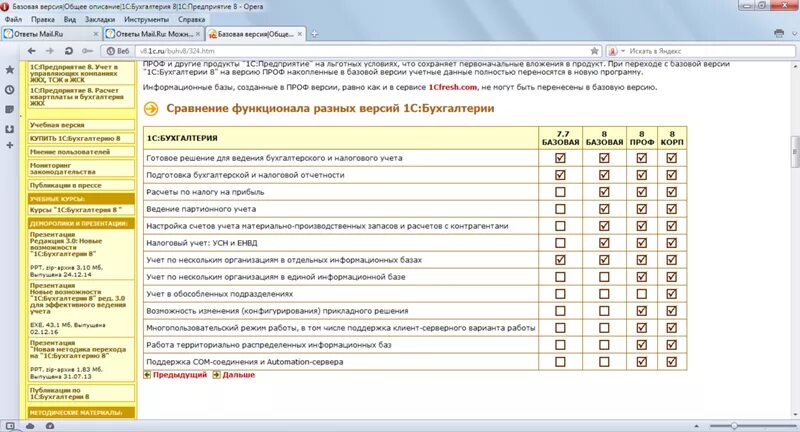Open the History clock panel in the sidebar
The width and height of the screenshot is (800, 432).
(9, 90)
